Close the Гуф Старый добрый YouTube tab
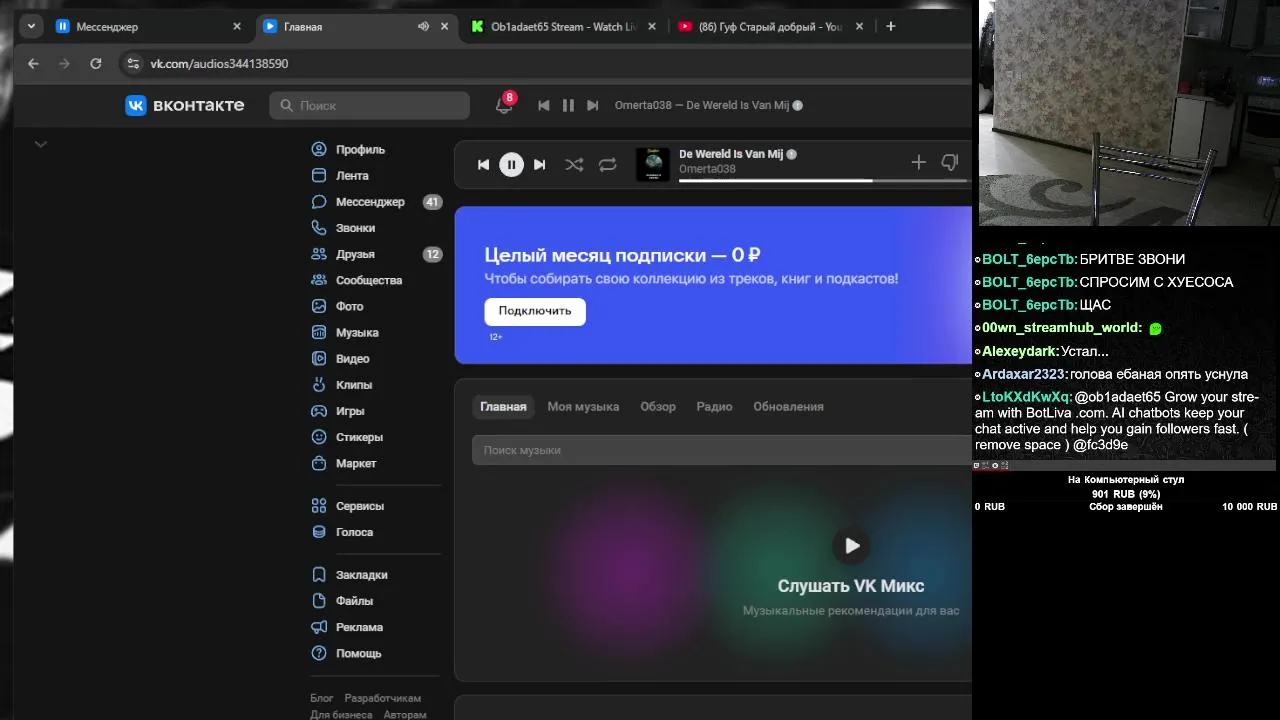The height and width of the screenshot is (720, 1280). (x=859, y=27)
